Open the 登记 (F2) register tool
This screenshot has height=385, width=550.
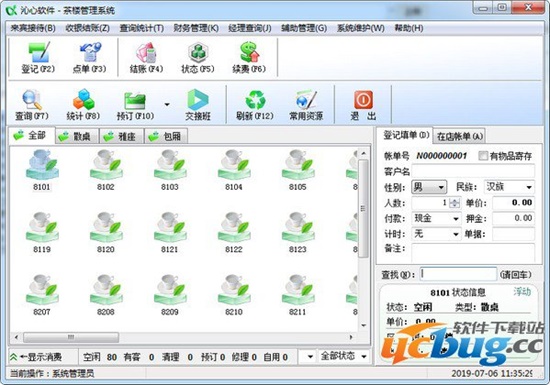click(38, 58)
